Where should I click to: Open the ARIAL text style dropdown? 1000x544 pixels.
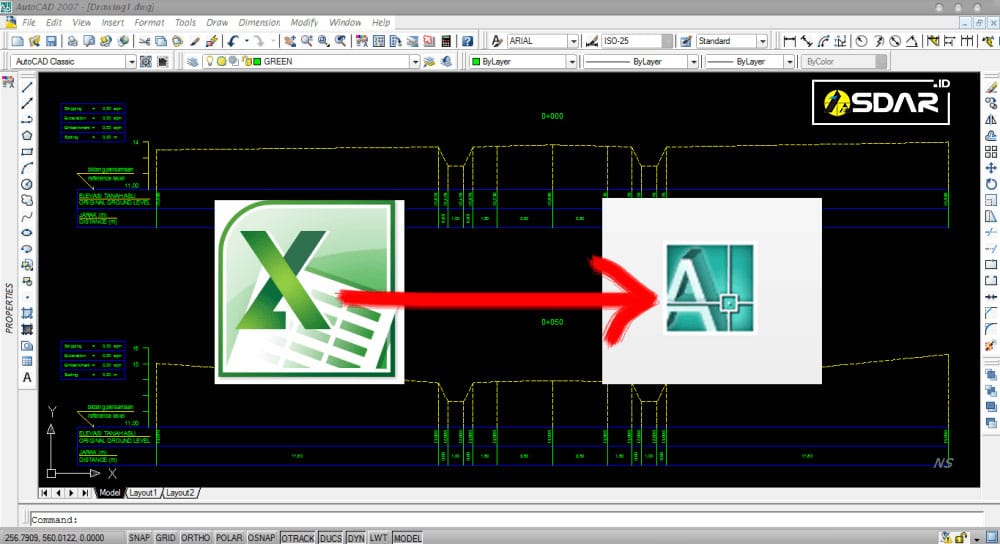[x=573, y=41]
